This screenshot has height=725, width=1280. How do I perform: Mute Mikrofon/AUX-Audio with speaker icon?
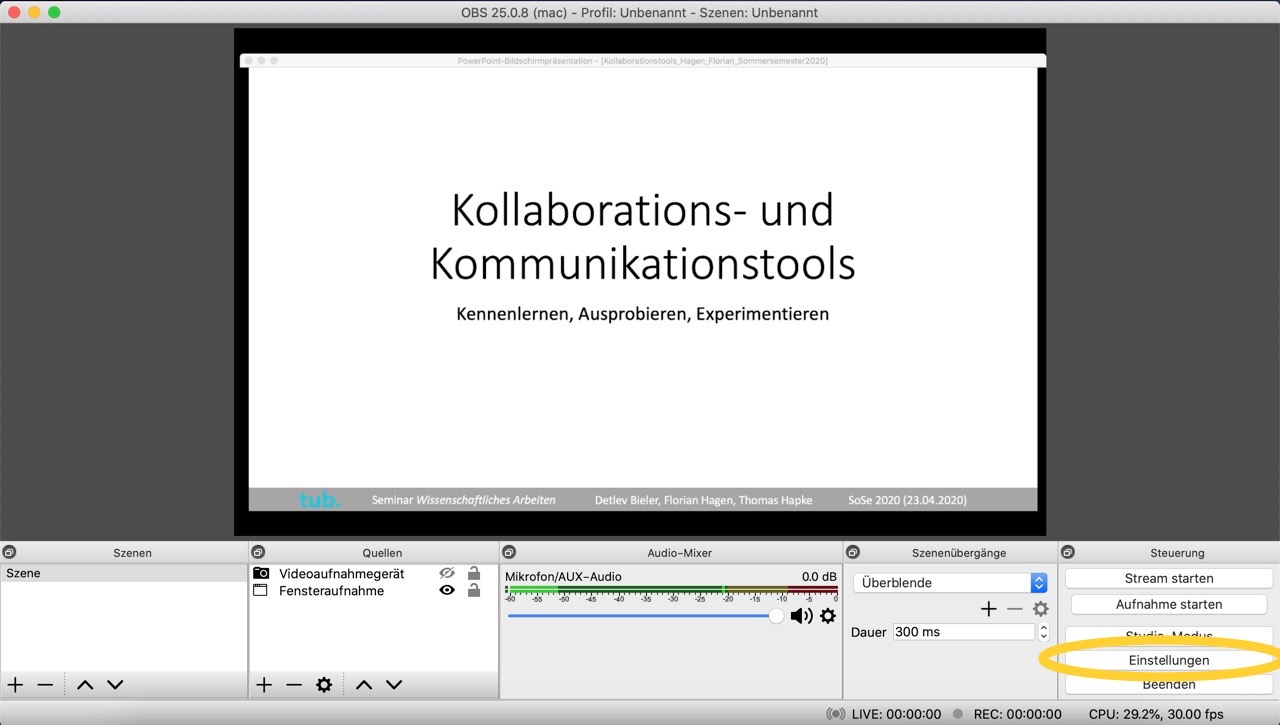(x=801, y=616)
